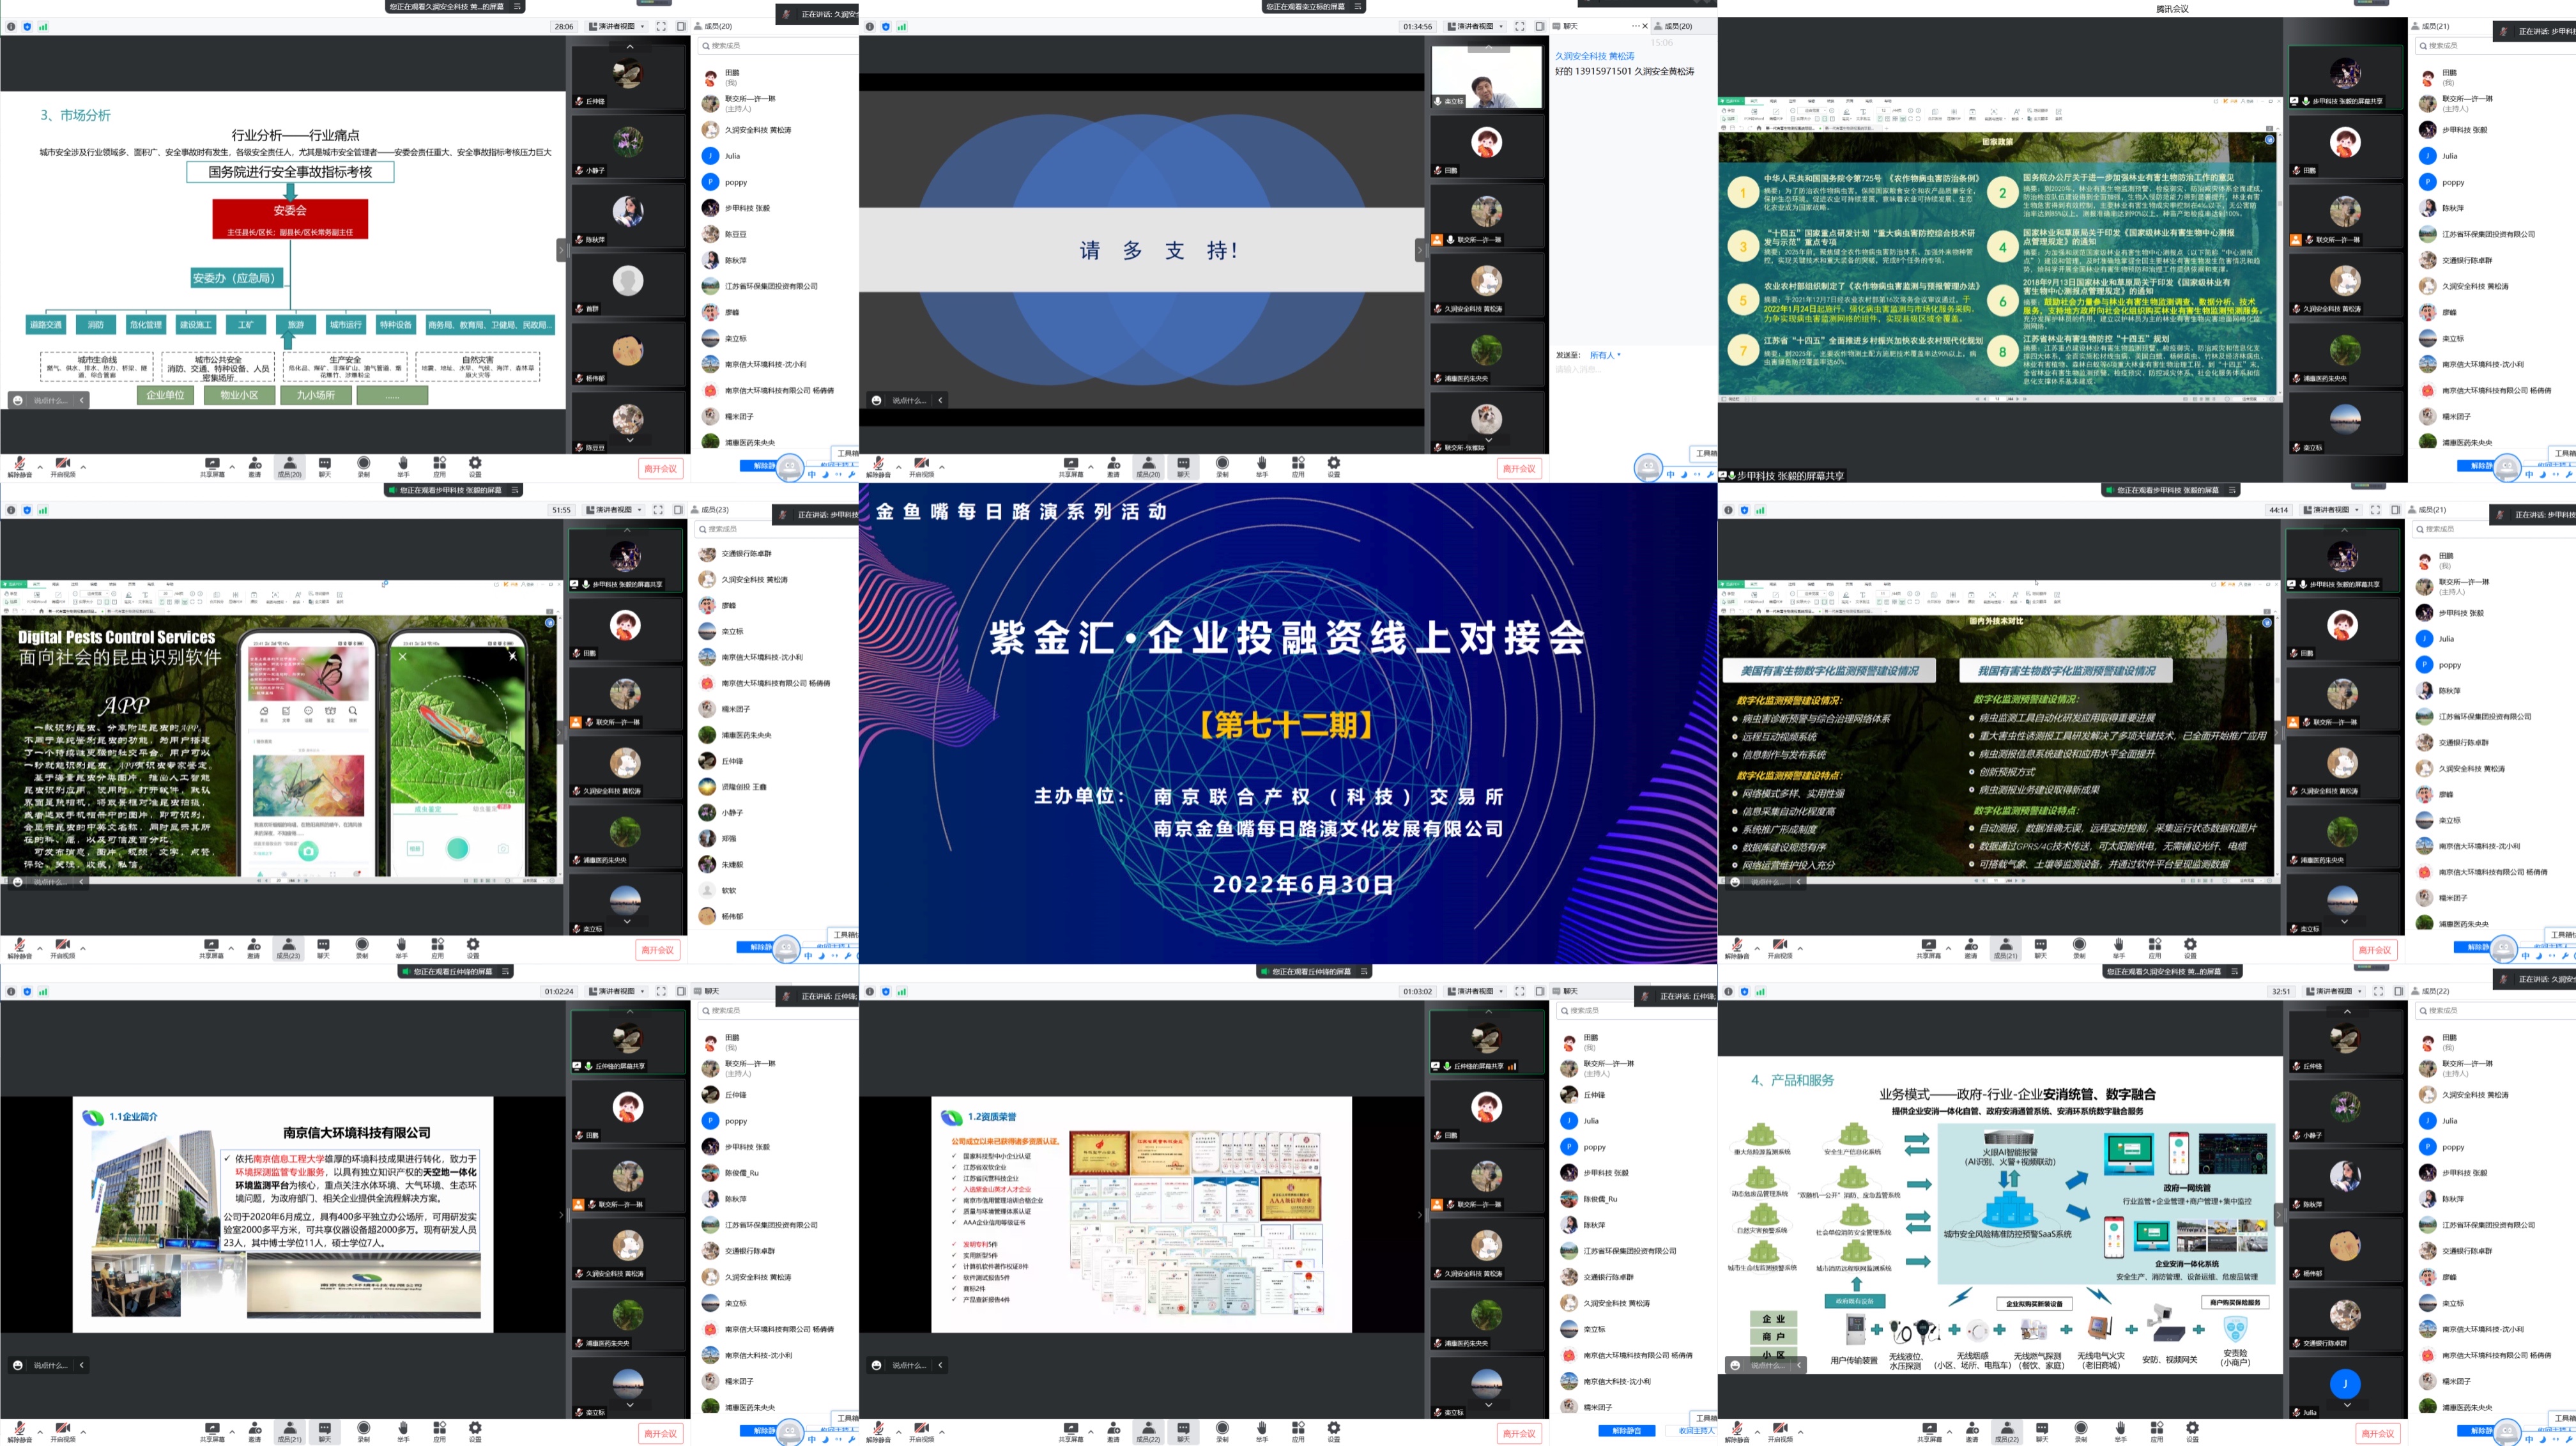Image resolution: width=2576 pixels, height=1446 pixels.
Task: Open chat from the 01:02:24 window bottom toolbar
Action: [325, 1431]
